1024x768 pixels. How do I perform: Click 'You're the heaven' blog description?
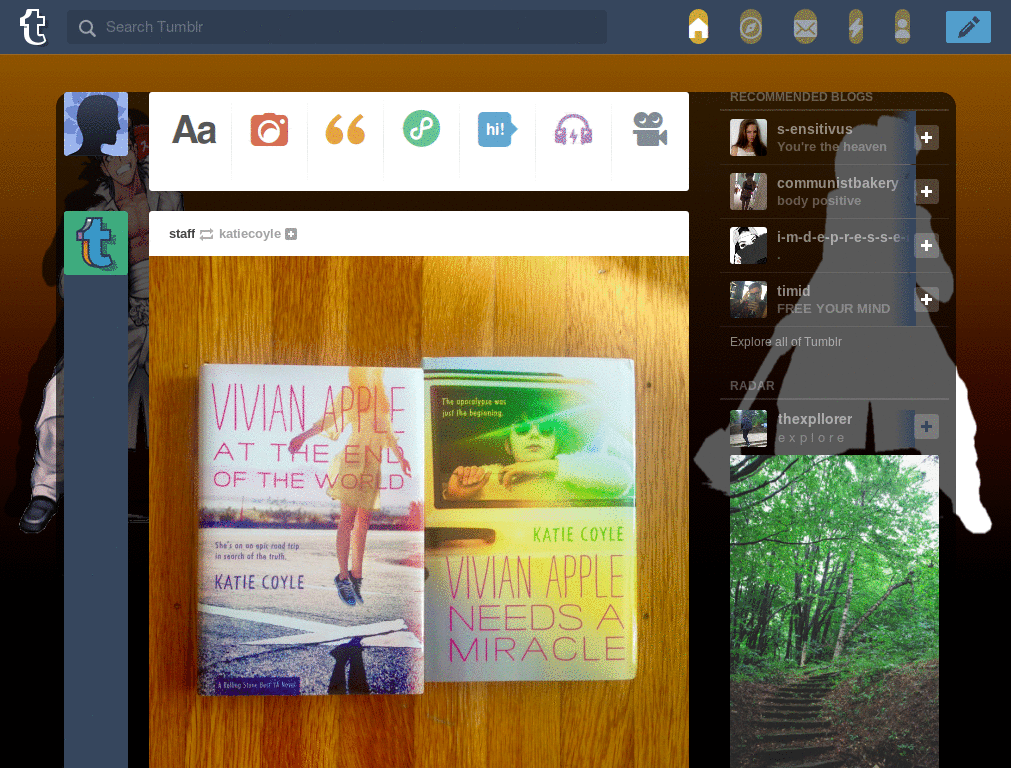[831, 147]
